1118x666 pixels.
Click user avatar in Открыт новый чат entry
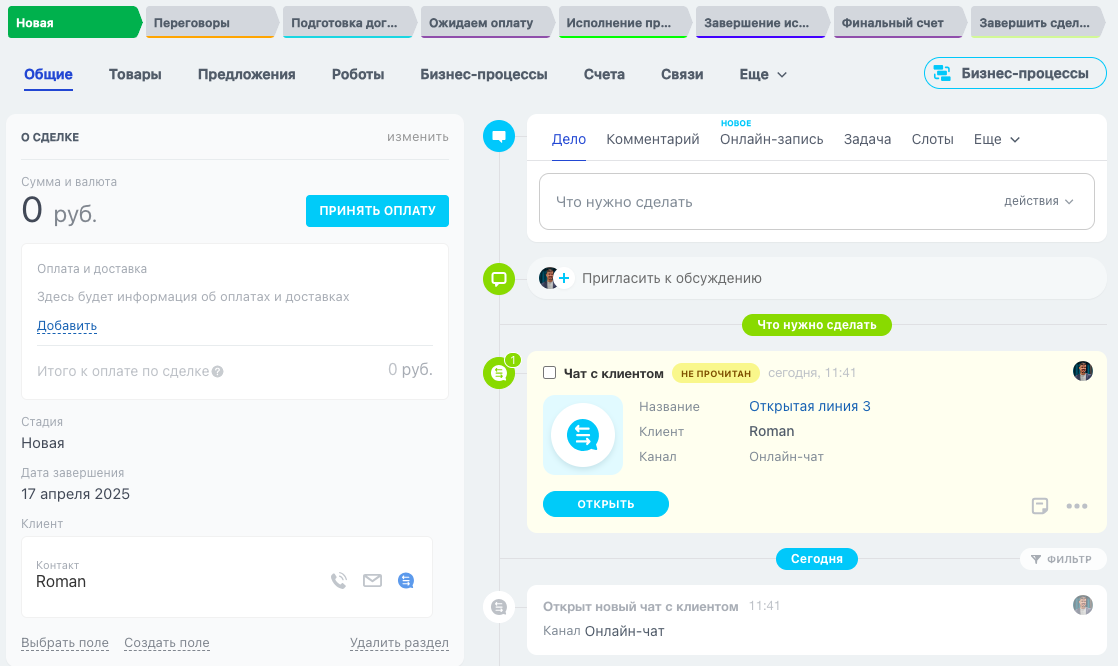[1082, 605]
